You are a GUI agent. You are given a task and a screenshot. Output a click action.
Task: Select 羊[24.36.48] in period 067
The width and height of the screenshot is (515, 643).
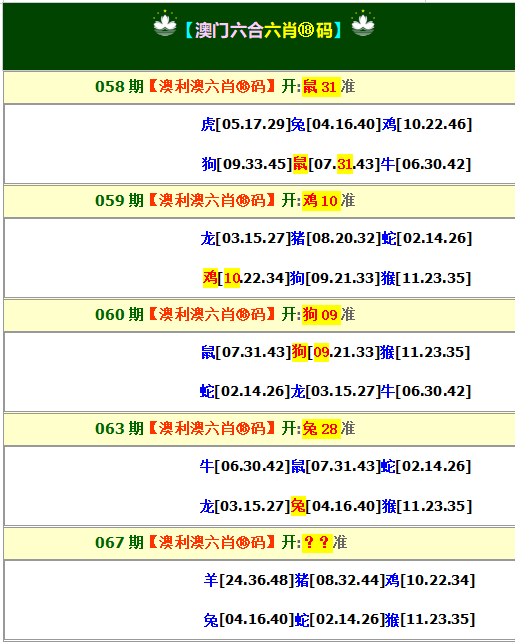click(x=249, y=580)
